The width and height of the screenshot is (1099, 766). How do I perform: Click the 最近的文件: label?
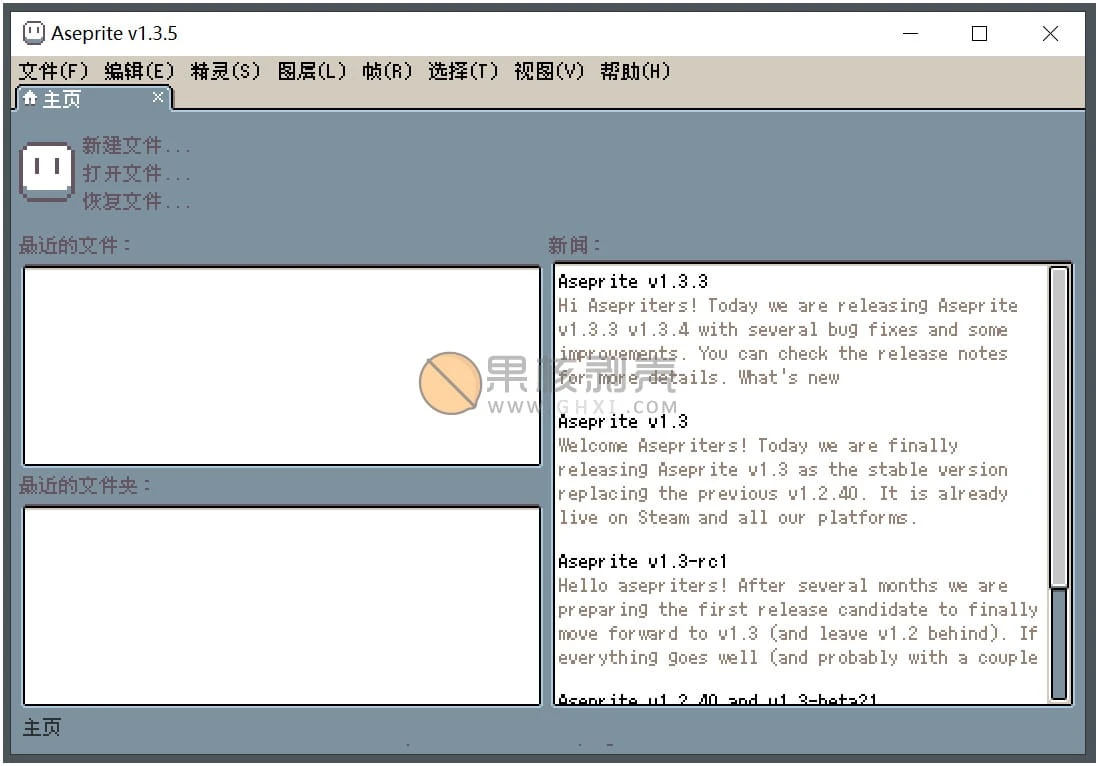(x=74, y=245)
